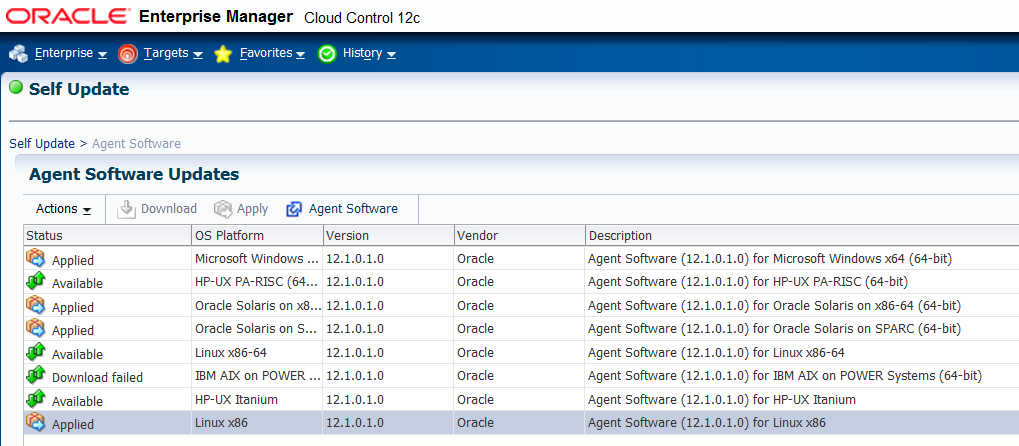Open the Actions dropdown menu
This screenshot has height=446, width=1019.
click(x=63, y=209)
